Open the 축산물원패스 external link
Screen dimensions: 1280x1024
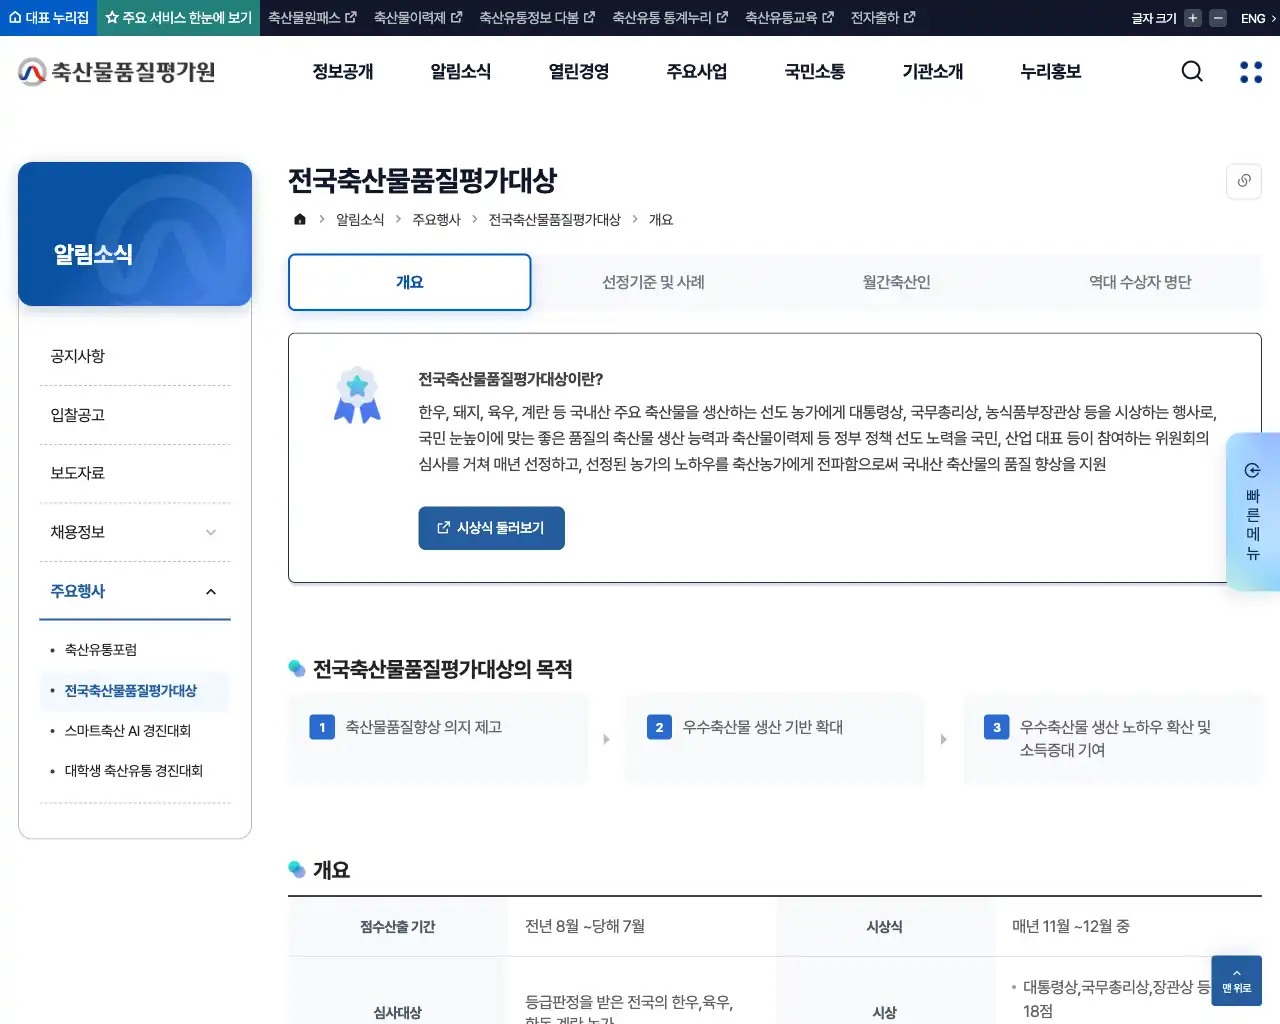click(x=312, y=17)
